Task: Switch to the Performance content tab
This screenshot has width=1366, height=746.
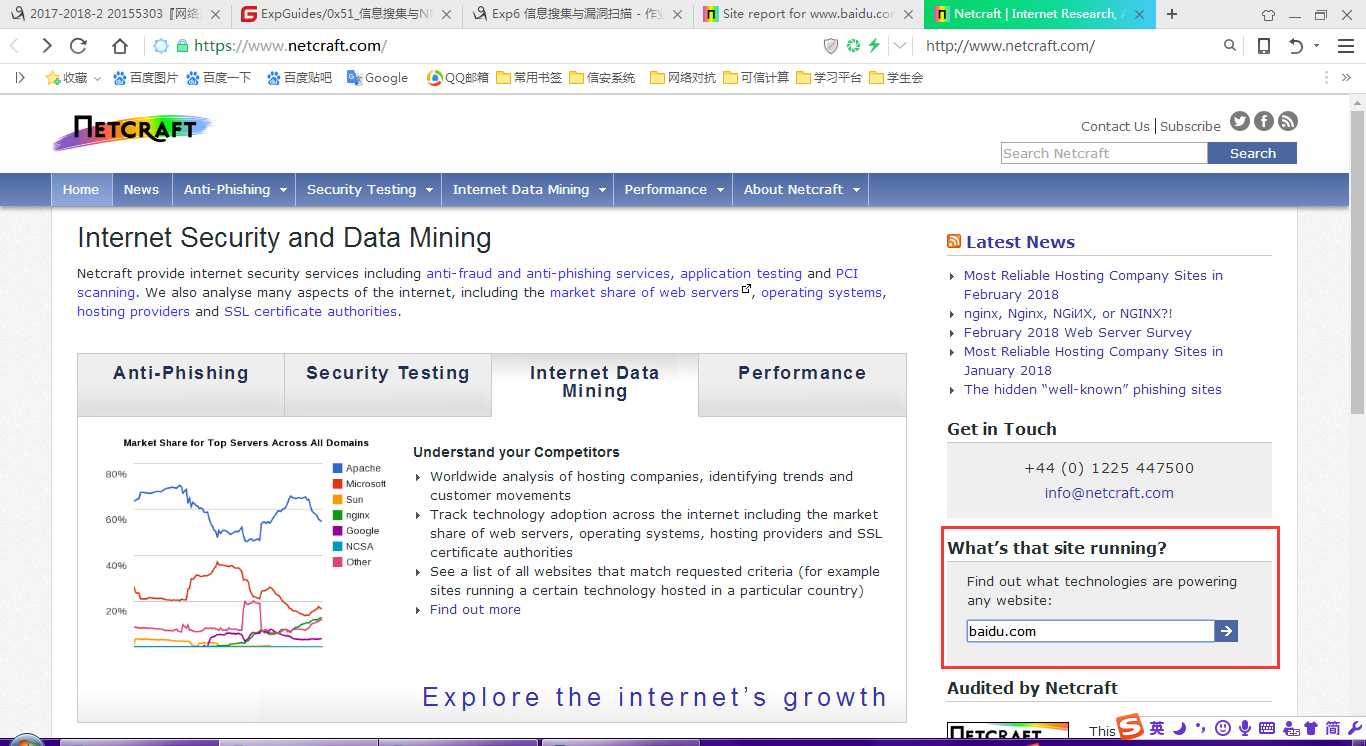Action: [802, 384]
